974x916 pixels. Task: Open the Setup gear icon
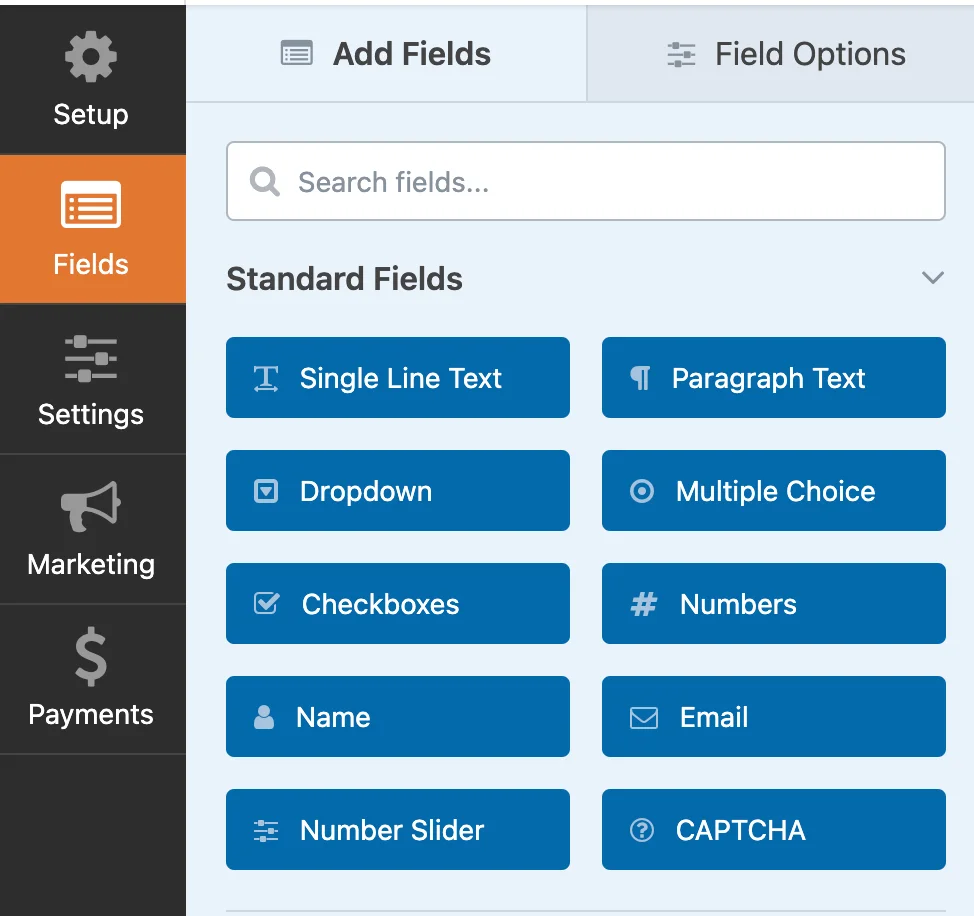[x=91, y=57]
